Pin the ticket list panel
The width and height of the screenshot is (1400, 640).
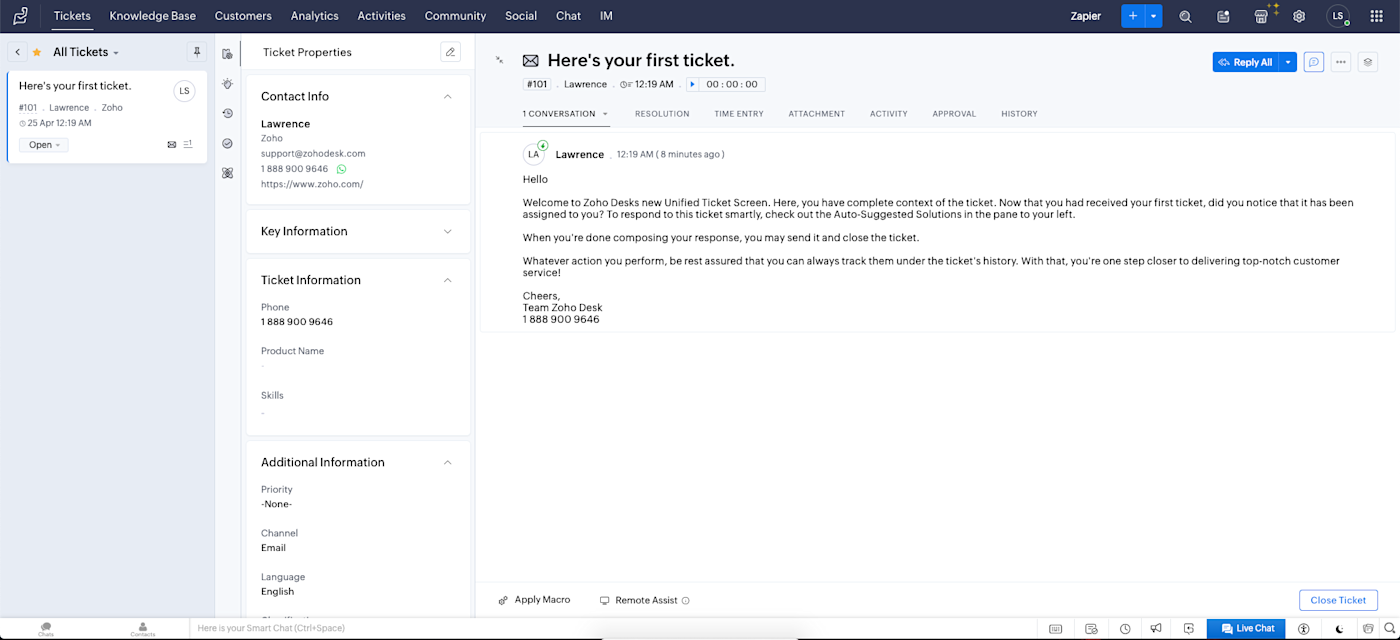click(x=197, y=52)
